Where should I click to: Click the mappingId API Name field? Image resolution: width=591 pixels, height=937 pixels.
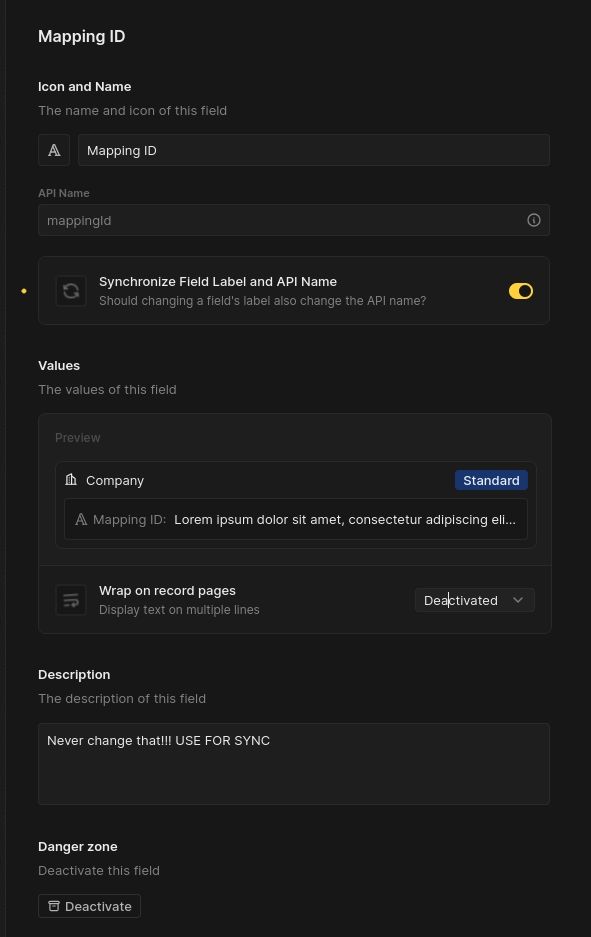click(294, 220)
